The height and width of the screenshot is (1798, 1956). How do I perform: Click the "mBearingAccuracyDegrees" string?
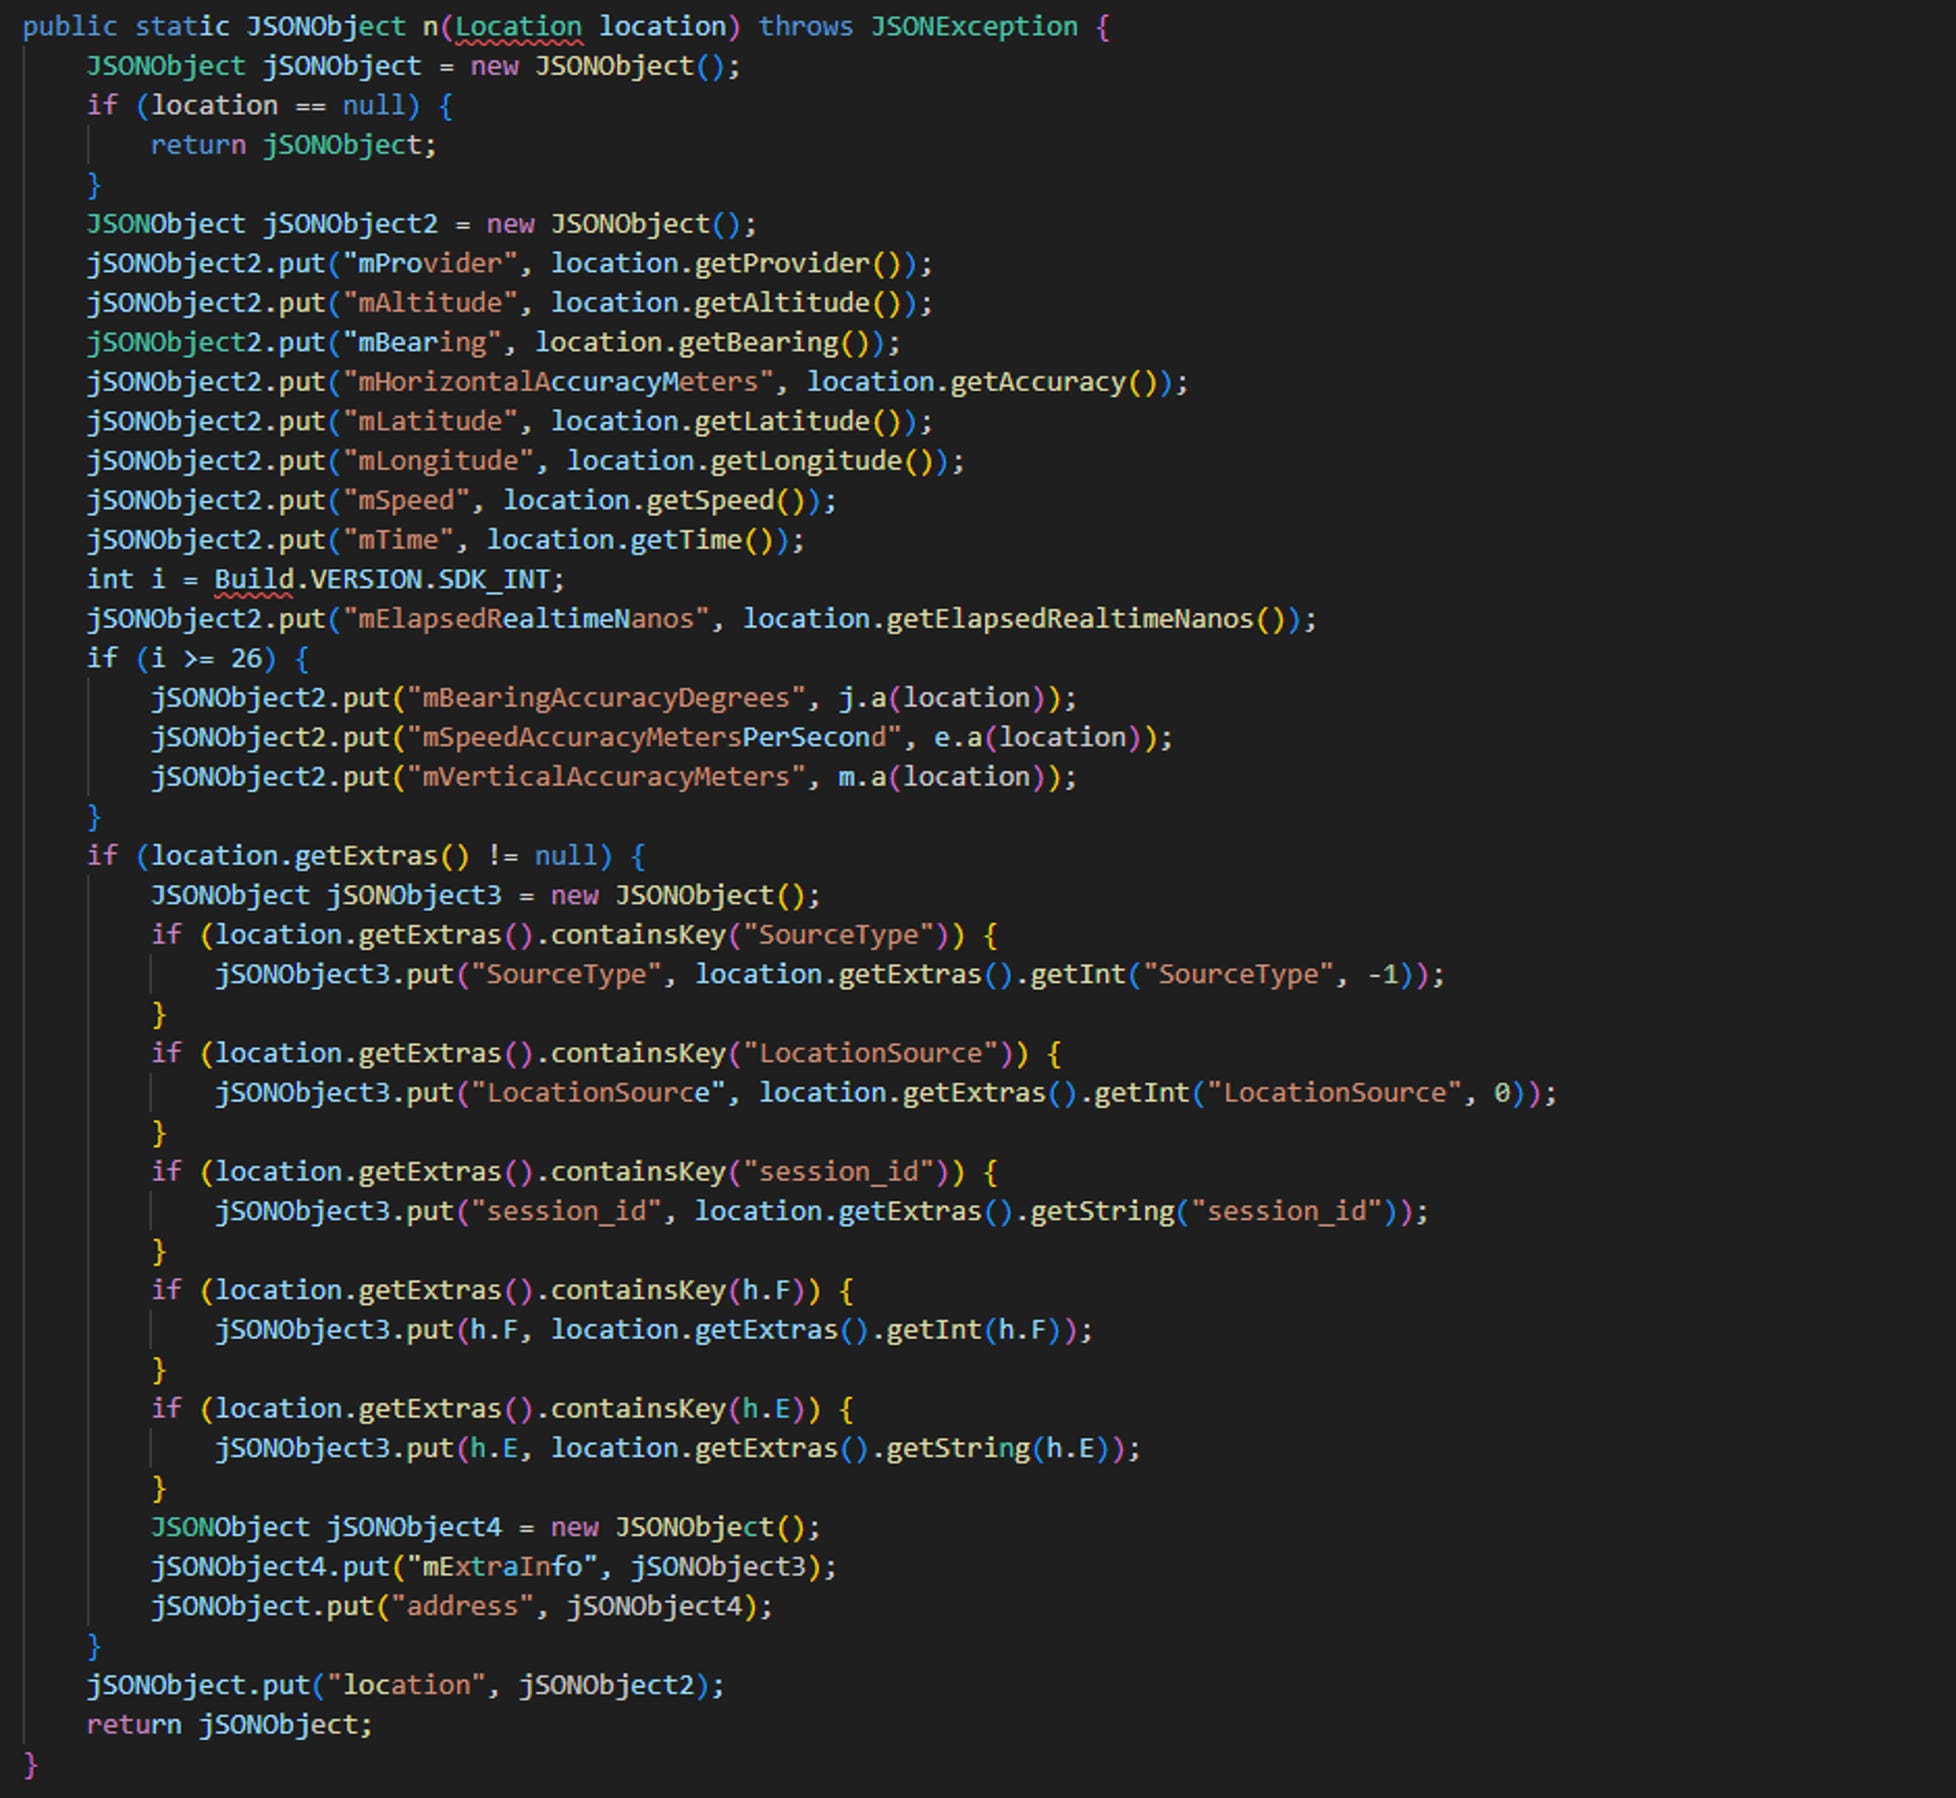(606, 698)
